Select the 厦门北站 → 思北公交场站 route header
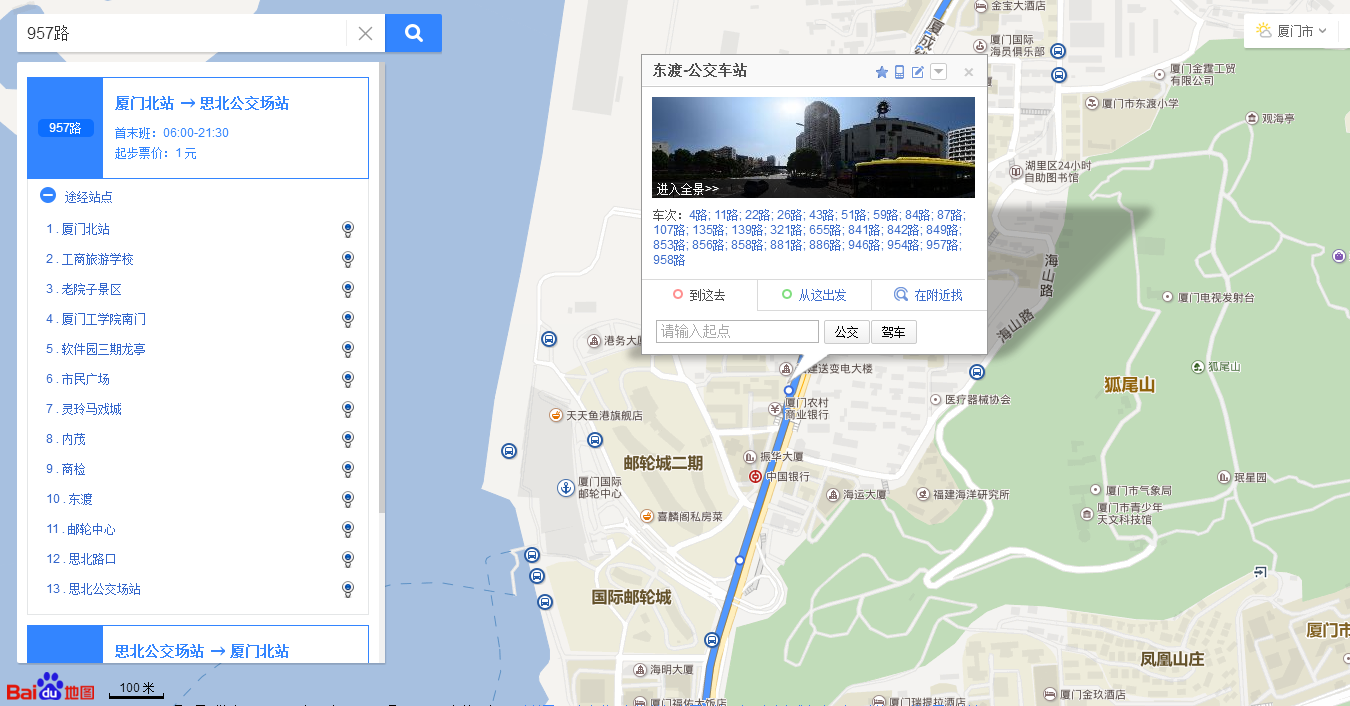1350x706 pixels. pyautogui.click(x=198, y=128)
